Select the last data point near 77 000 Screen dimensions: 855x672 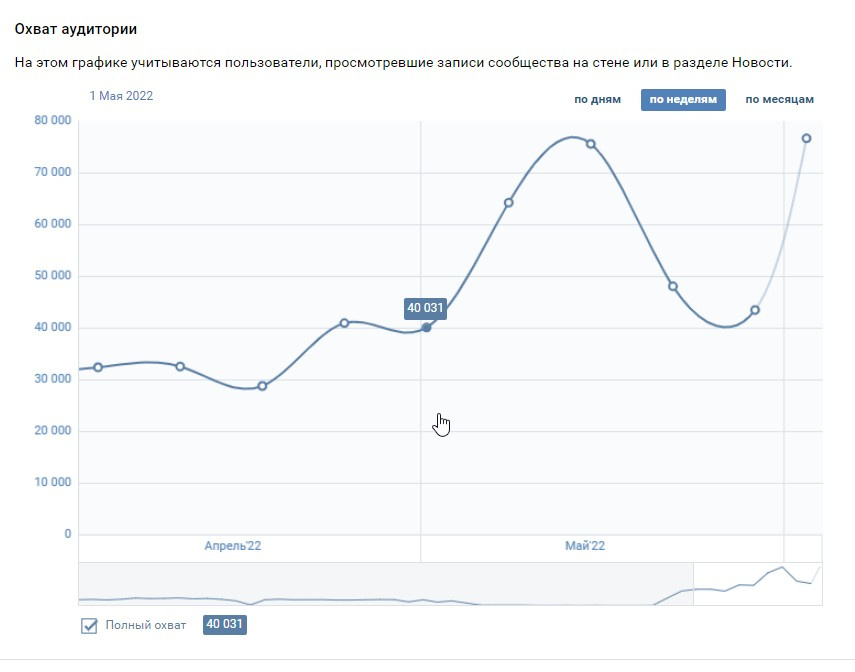click(x=806, y=139)
